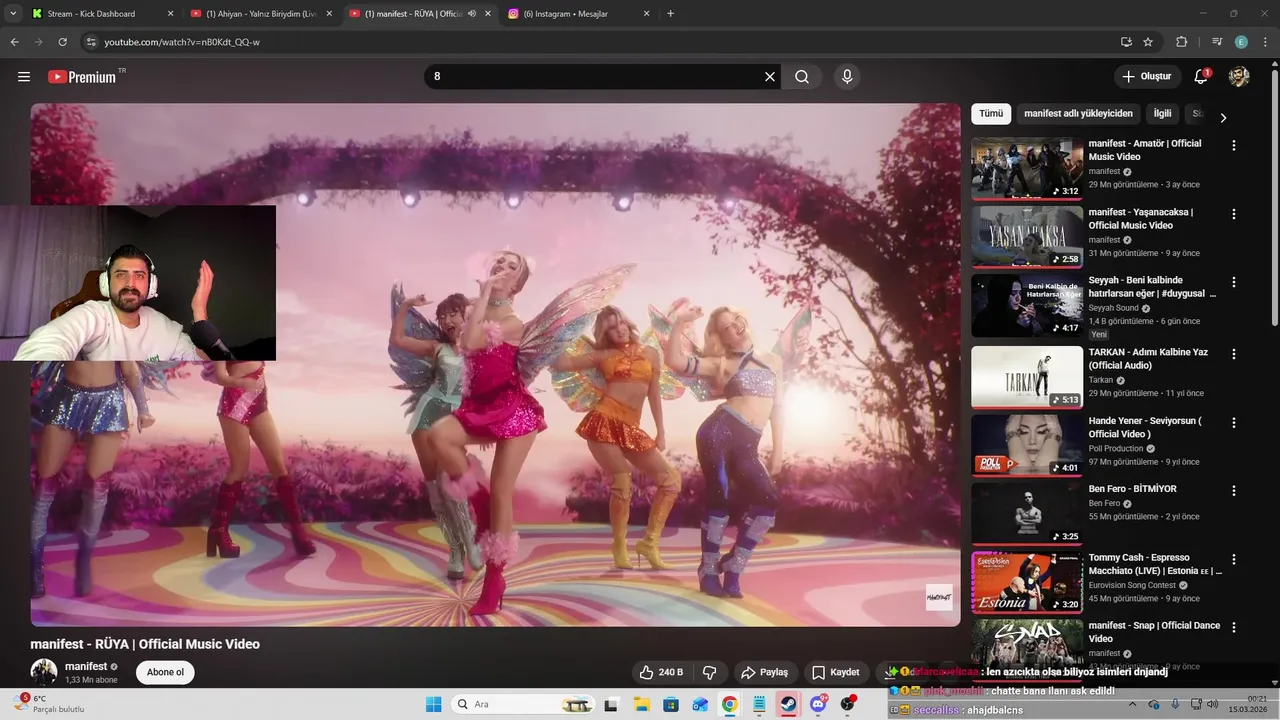Show more filter chips with the arrow

1222,117
